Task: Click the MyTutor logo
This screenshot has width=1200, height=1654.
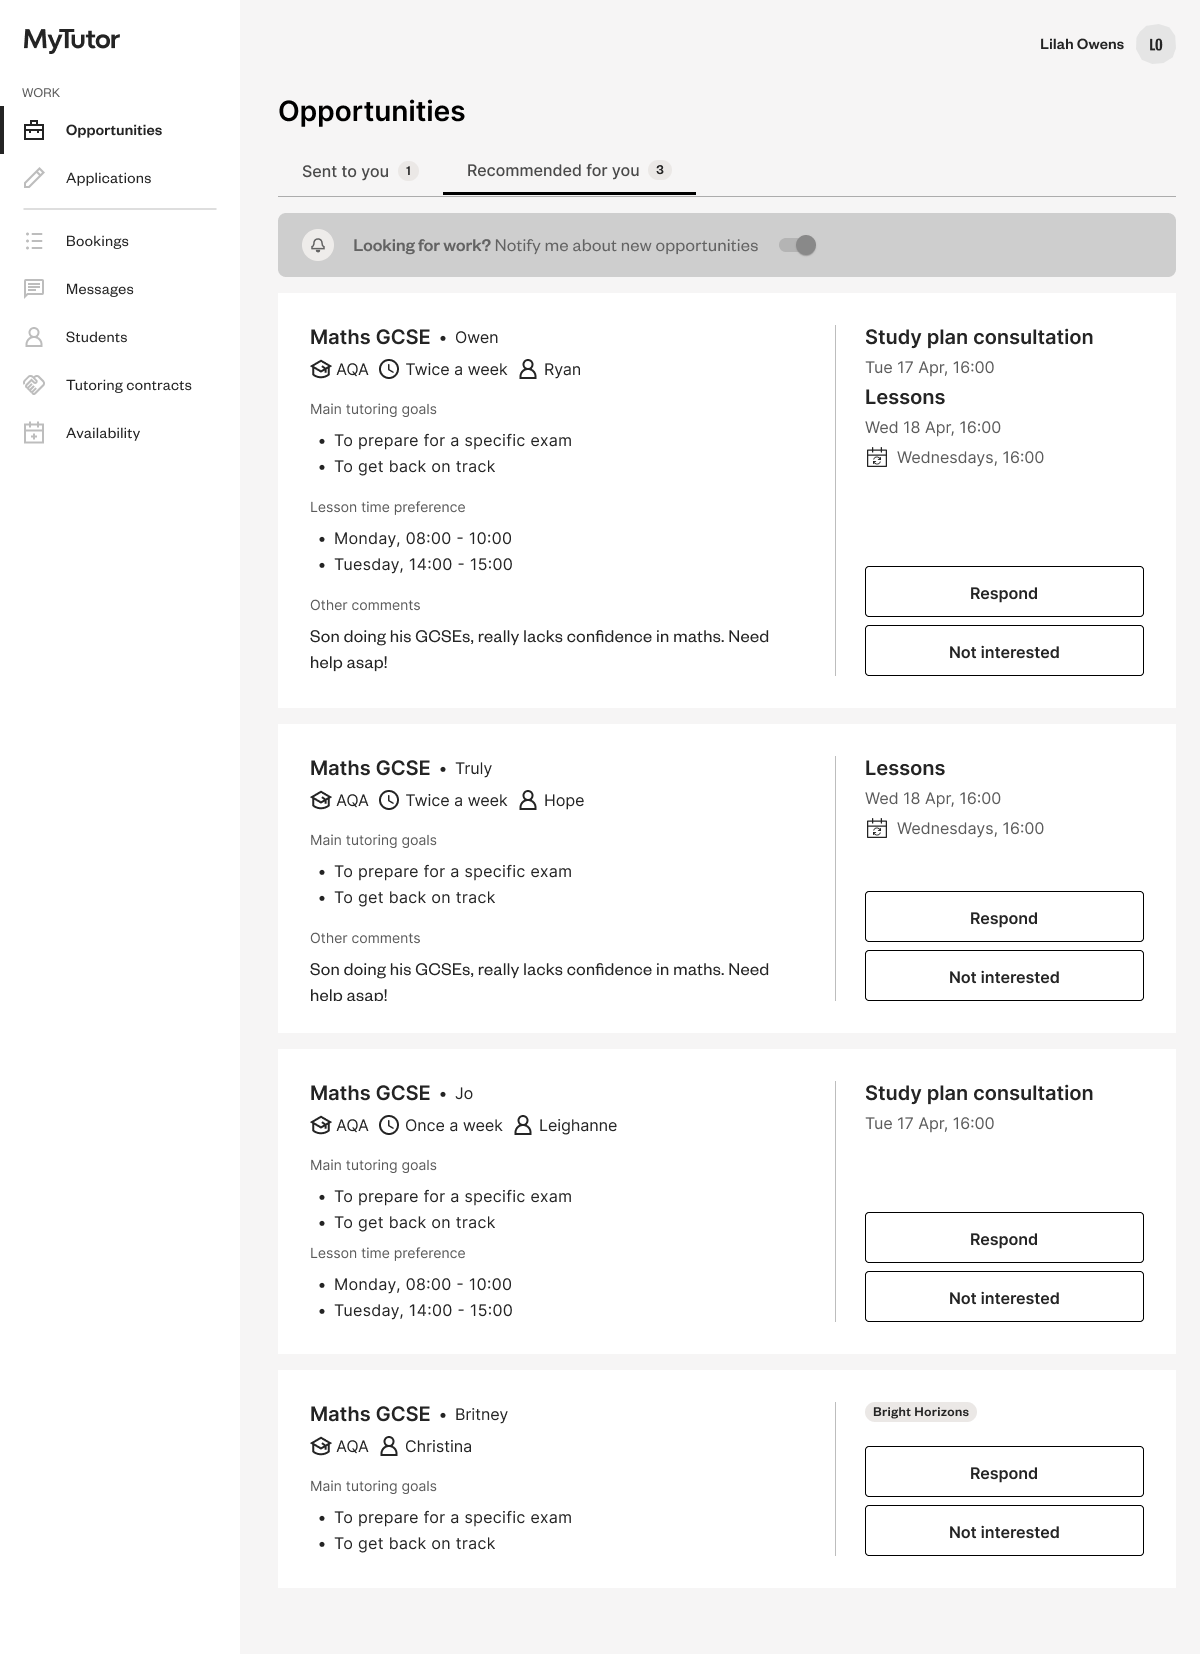Action: (x=72, y=40)
